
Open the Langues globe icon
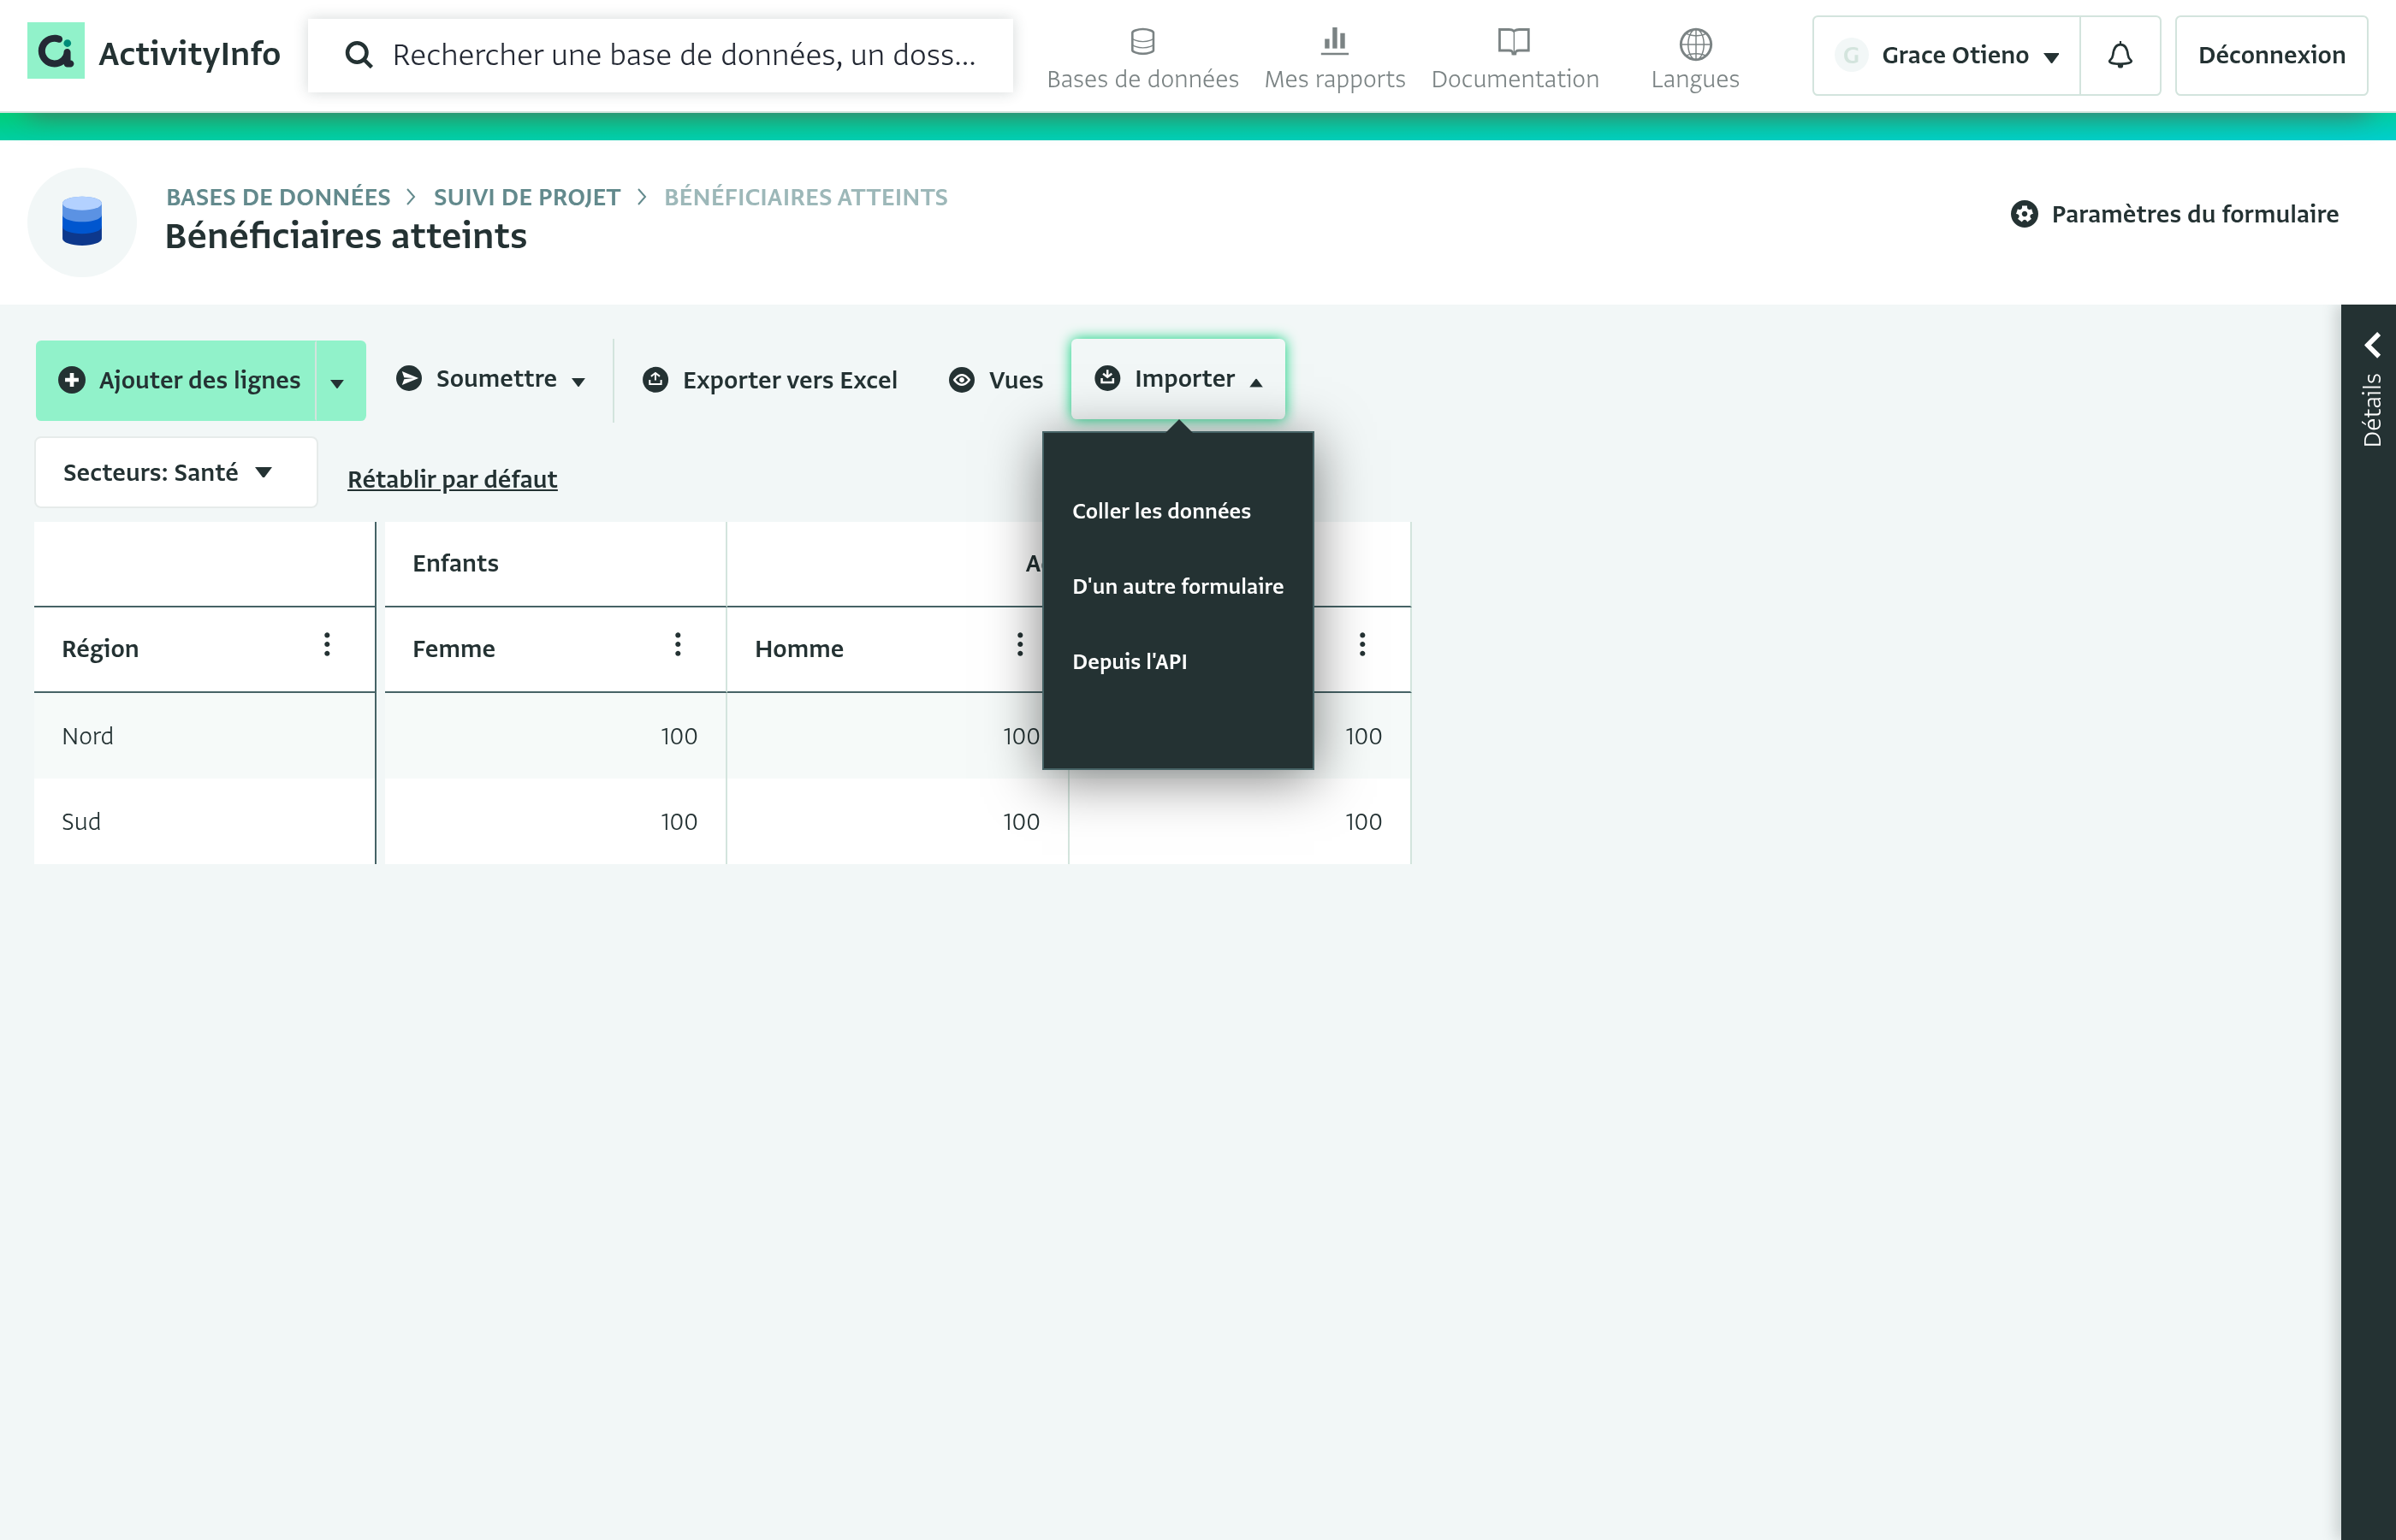tap(1695, 44)
